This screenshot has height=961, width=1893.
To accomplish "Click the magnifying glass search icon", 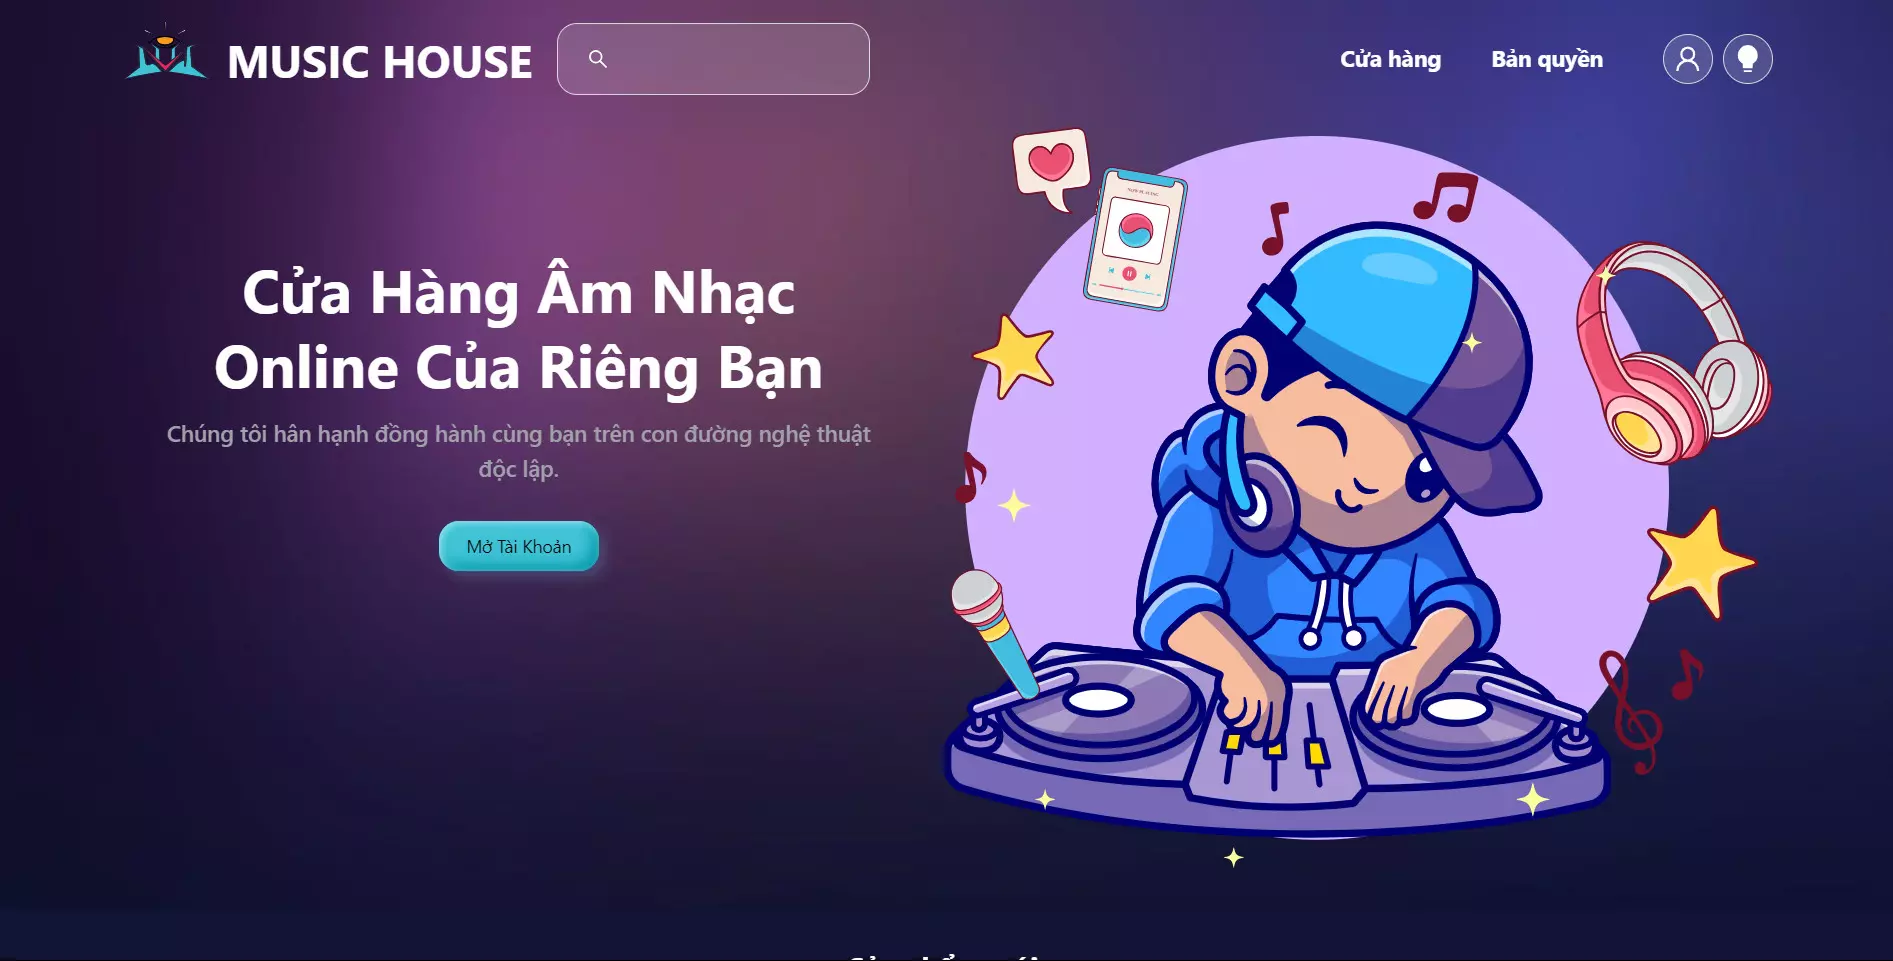I will 598,59.
